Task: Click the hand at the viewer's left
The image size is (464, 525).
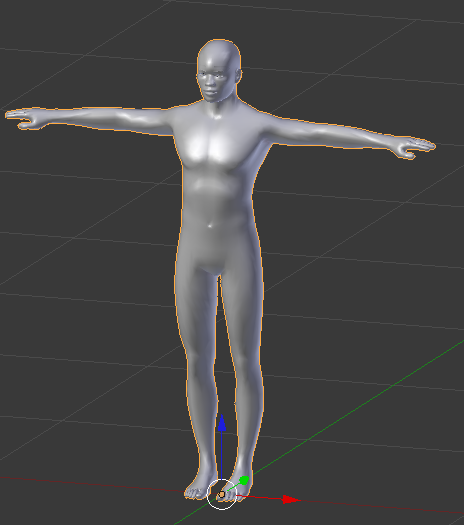Action: tap(23, 118)
